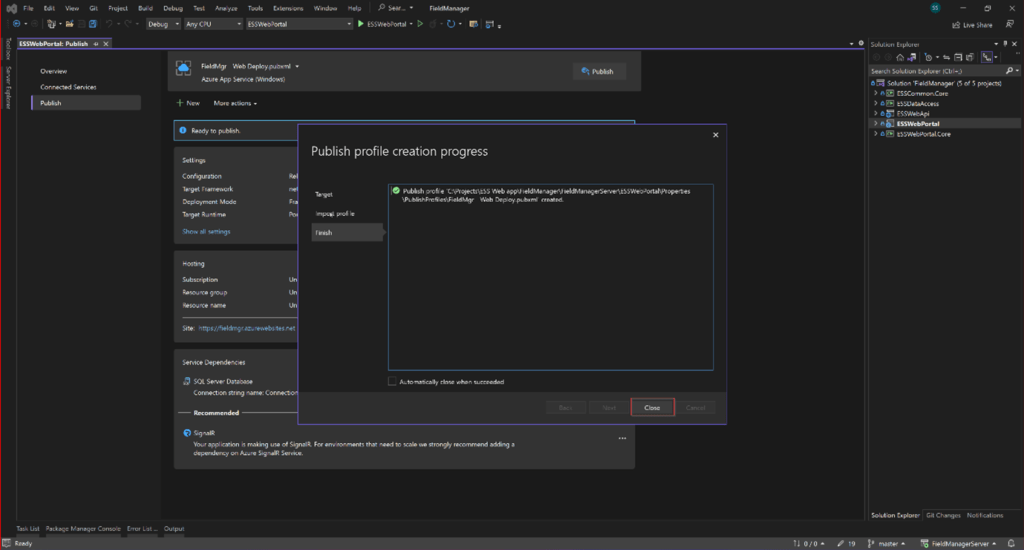Viewport: 1024px width, 550px height.
Task: Expand the ESSCommon.Core project node
Action: point(876,93)
